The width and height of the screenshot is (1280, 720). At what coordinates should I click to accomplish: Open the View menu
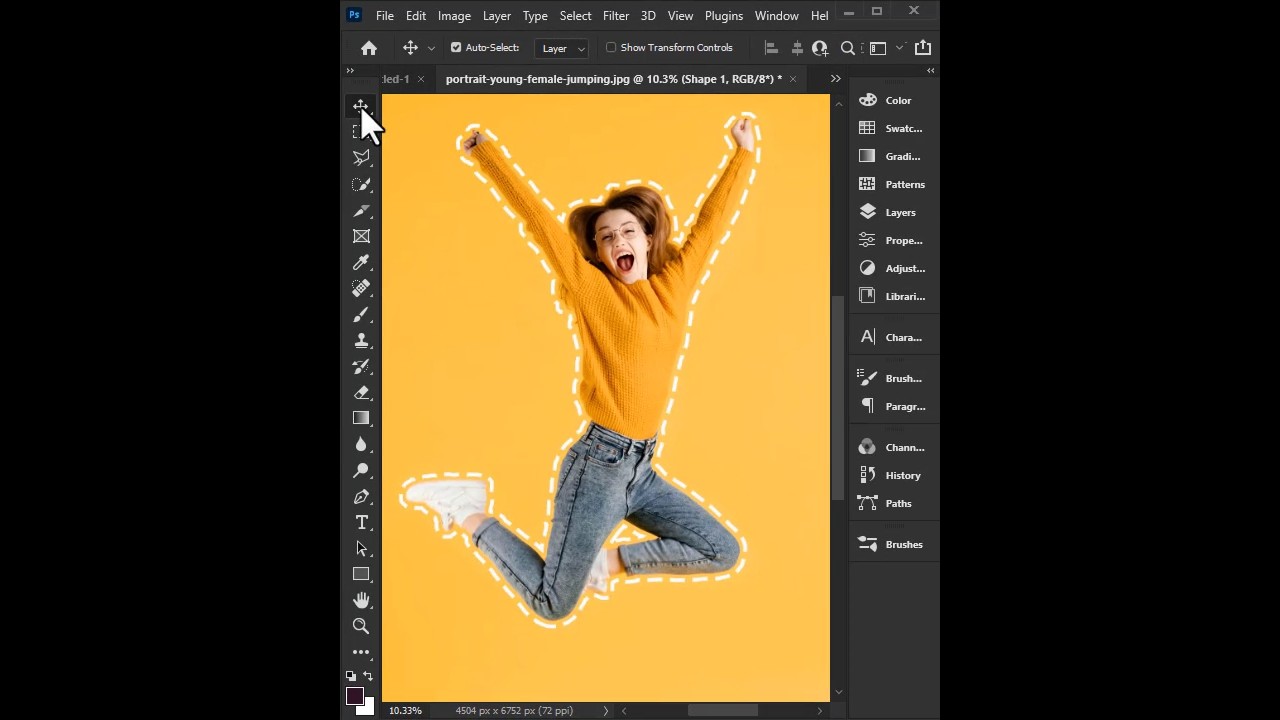(681, 16)
